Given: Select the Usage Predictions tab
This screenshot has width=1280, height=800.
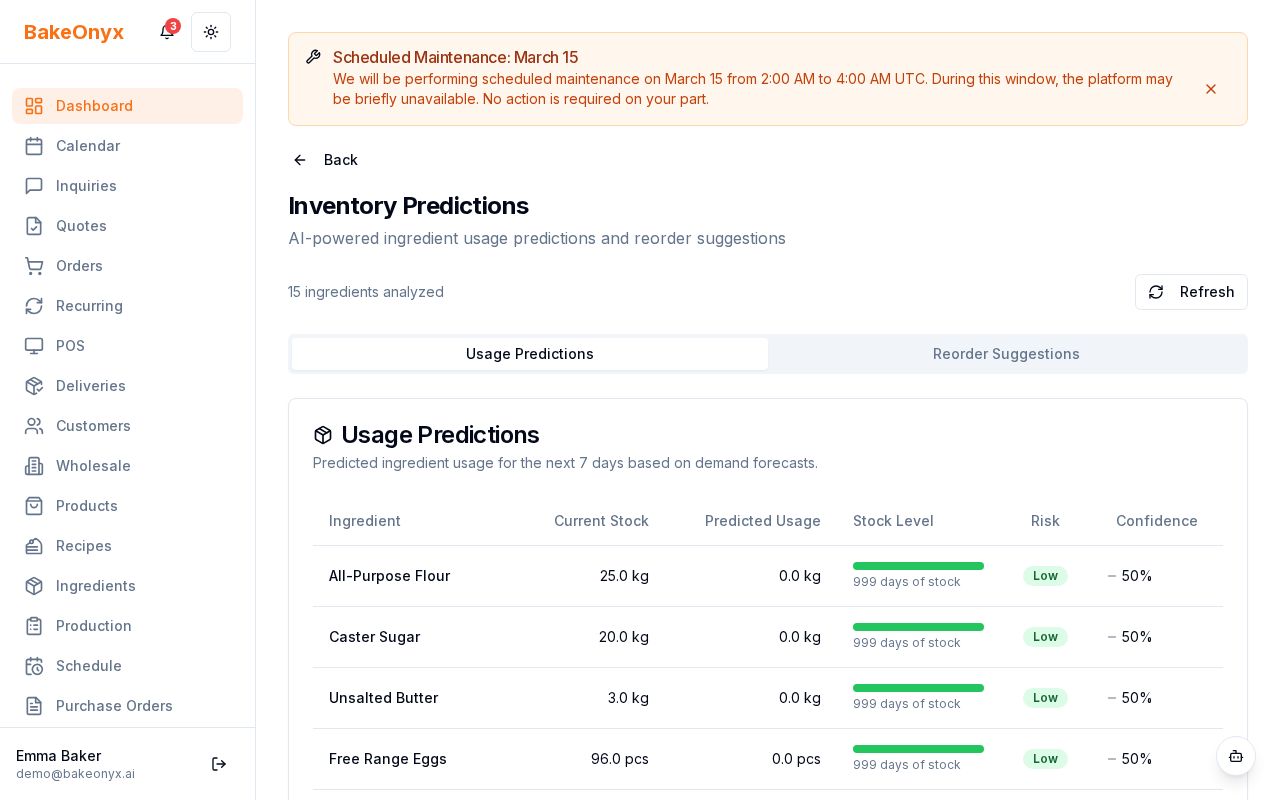Looking at the screenshot, I should point(529,354).
